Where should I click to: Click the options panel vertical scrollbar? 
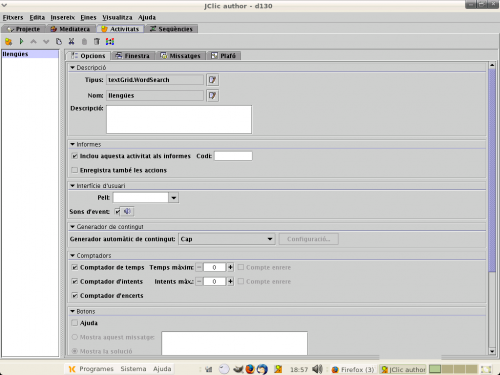click(492, 170)
